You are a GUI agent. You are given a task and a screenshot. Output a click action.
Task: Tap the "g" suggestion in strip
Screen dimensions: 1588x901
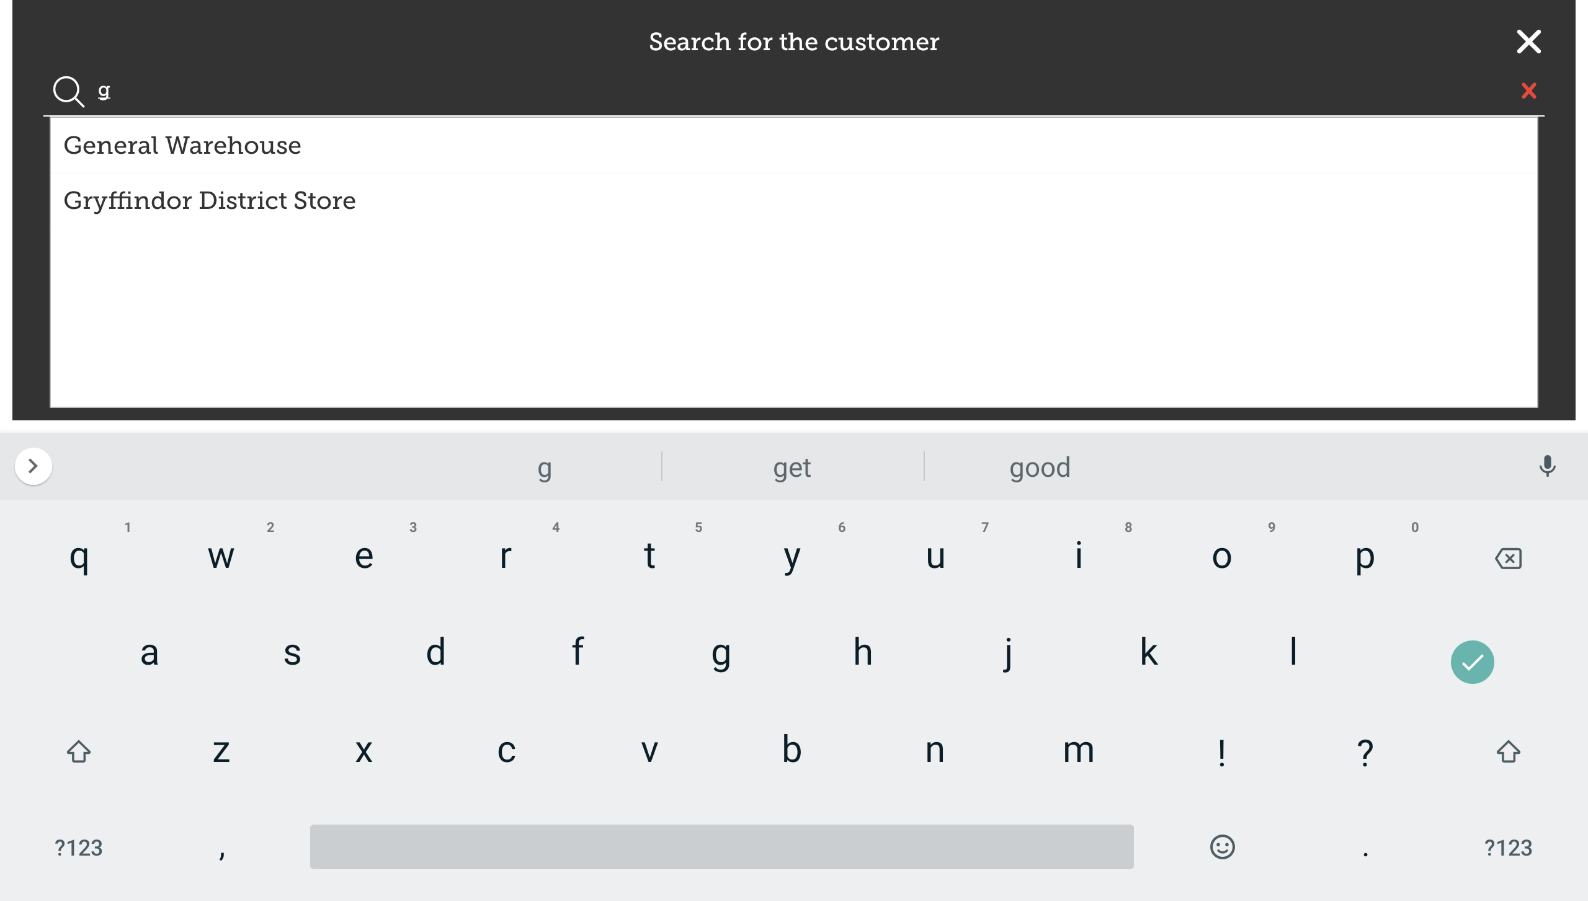pos(544,468)
